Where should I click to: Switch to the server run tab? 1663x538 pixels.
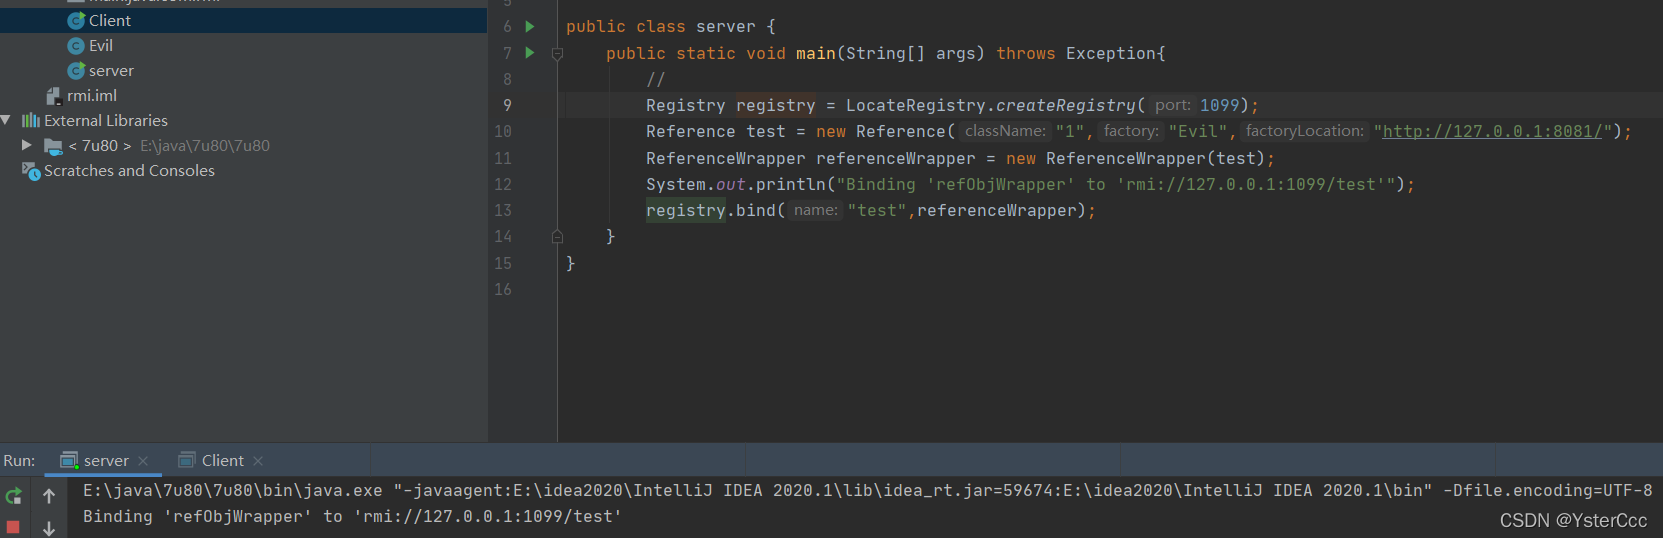106,460
